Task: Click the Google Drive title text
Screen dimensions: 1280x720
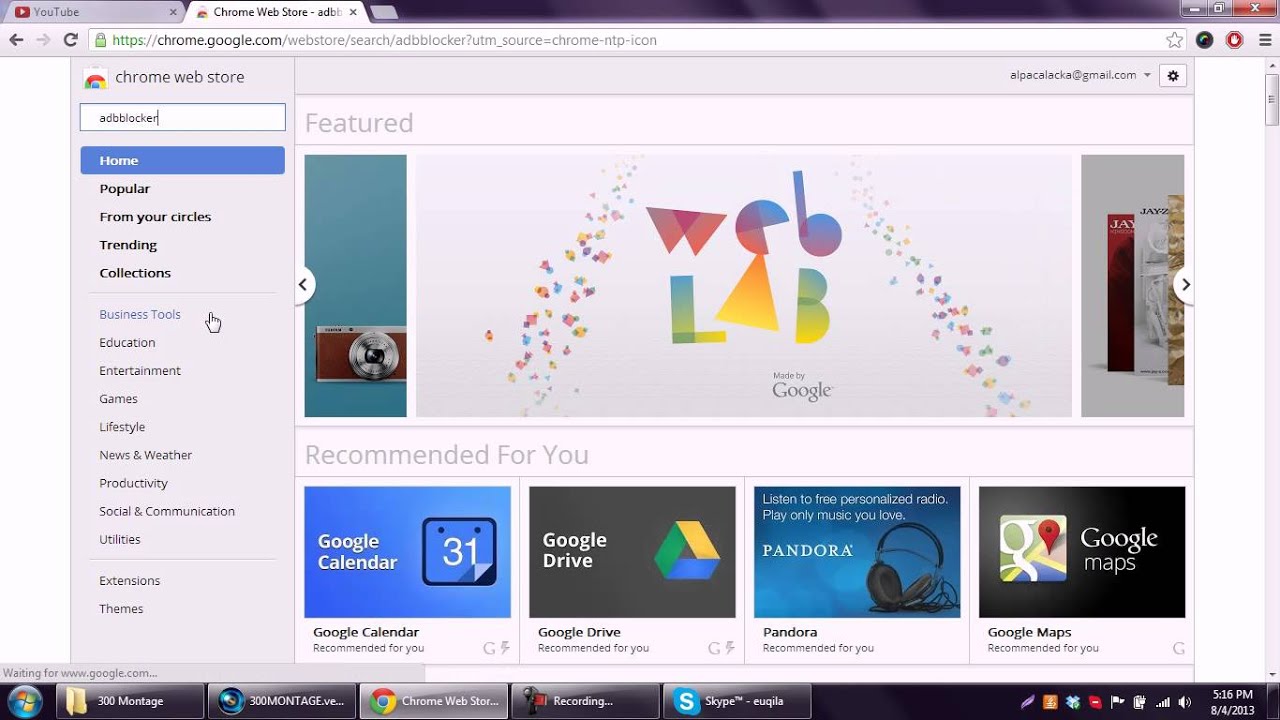Action: [x=579, y=632]
